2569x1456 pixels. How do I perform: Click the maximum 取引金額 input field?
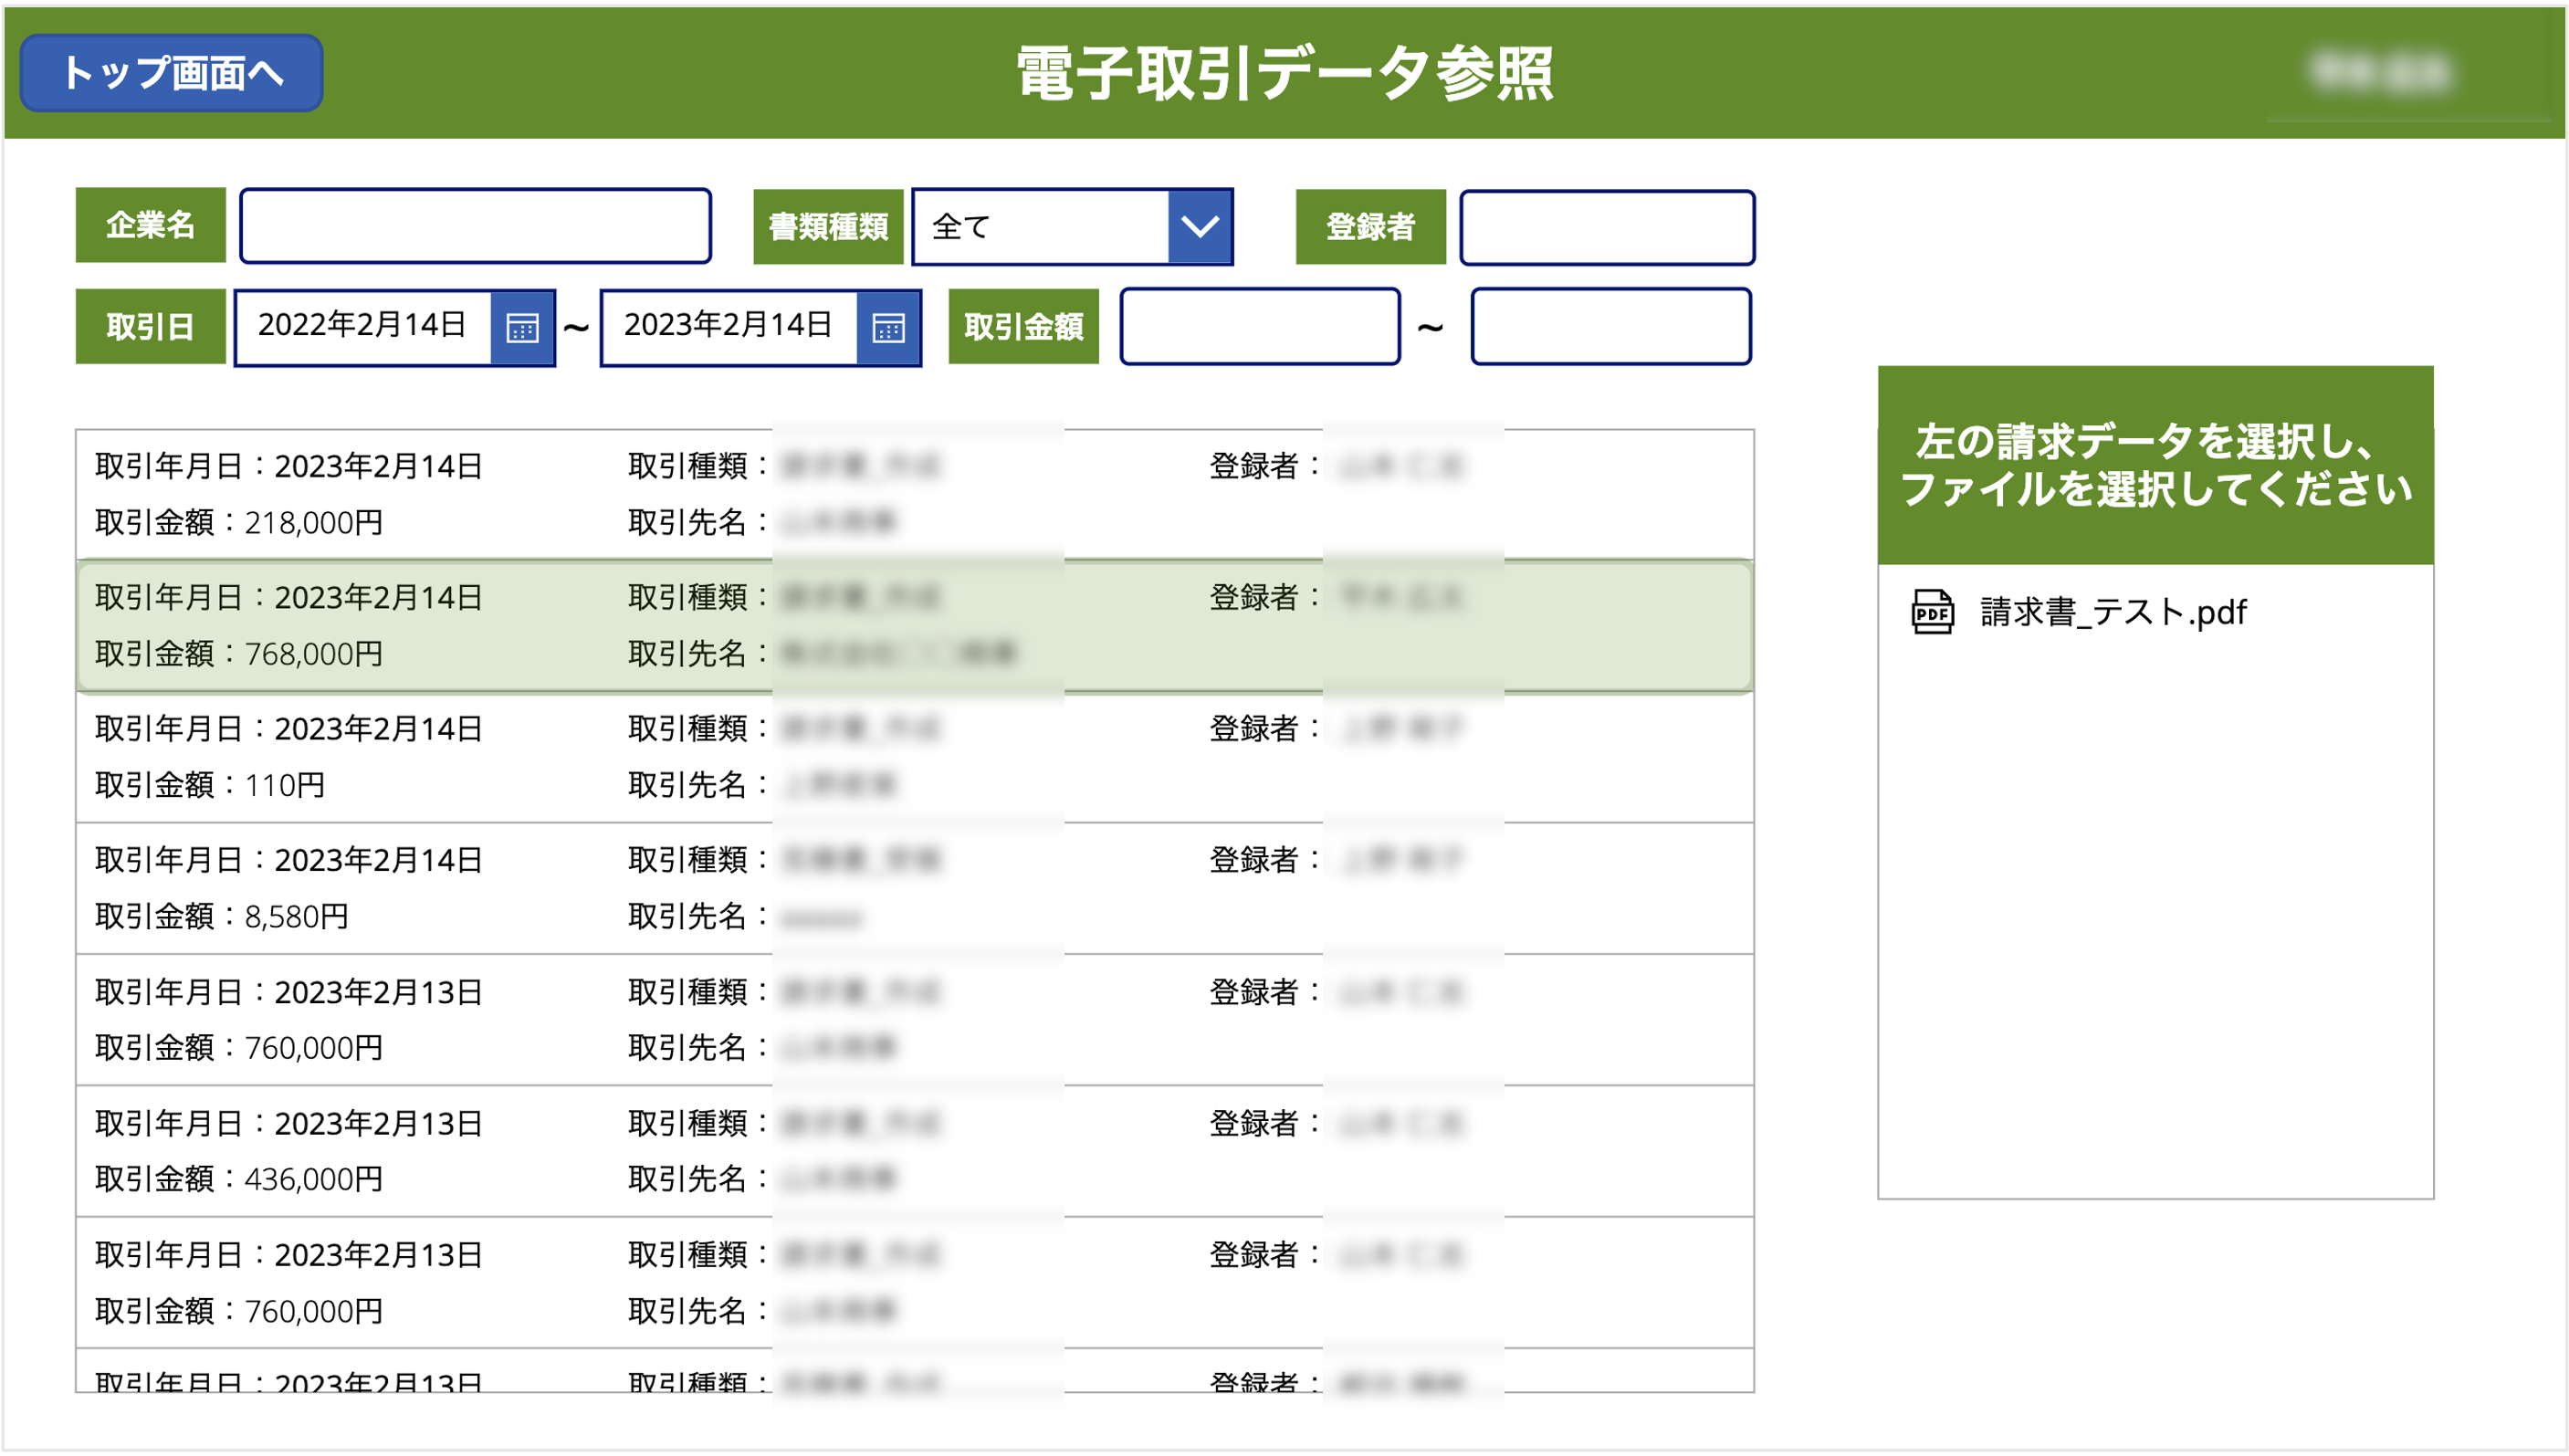tap(1610, 326)
